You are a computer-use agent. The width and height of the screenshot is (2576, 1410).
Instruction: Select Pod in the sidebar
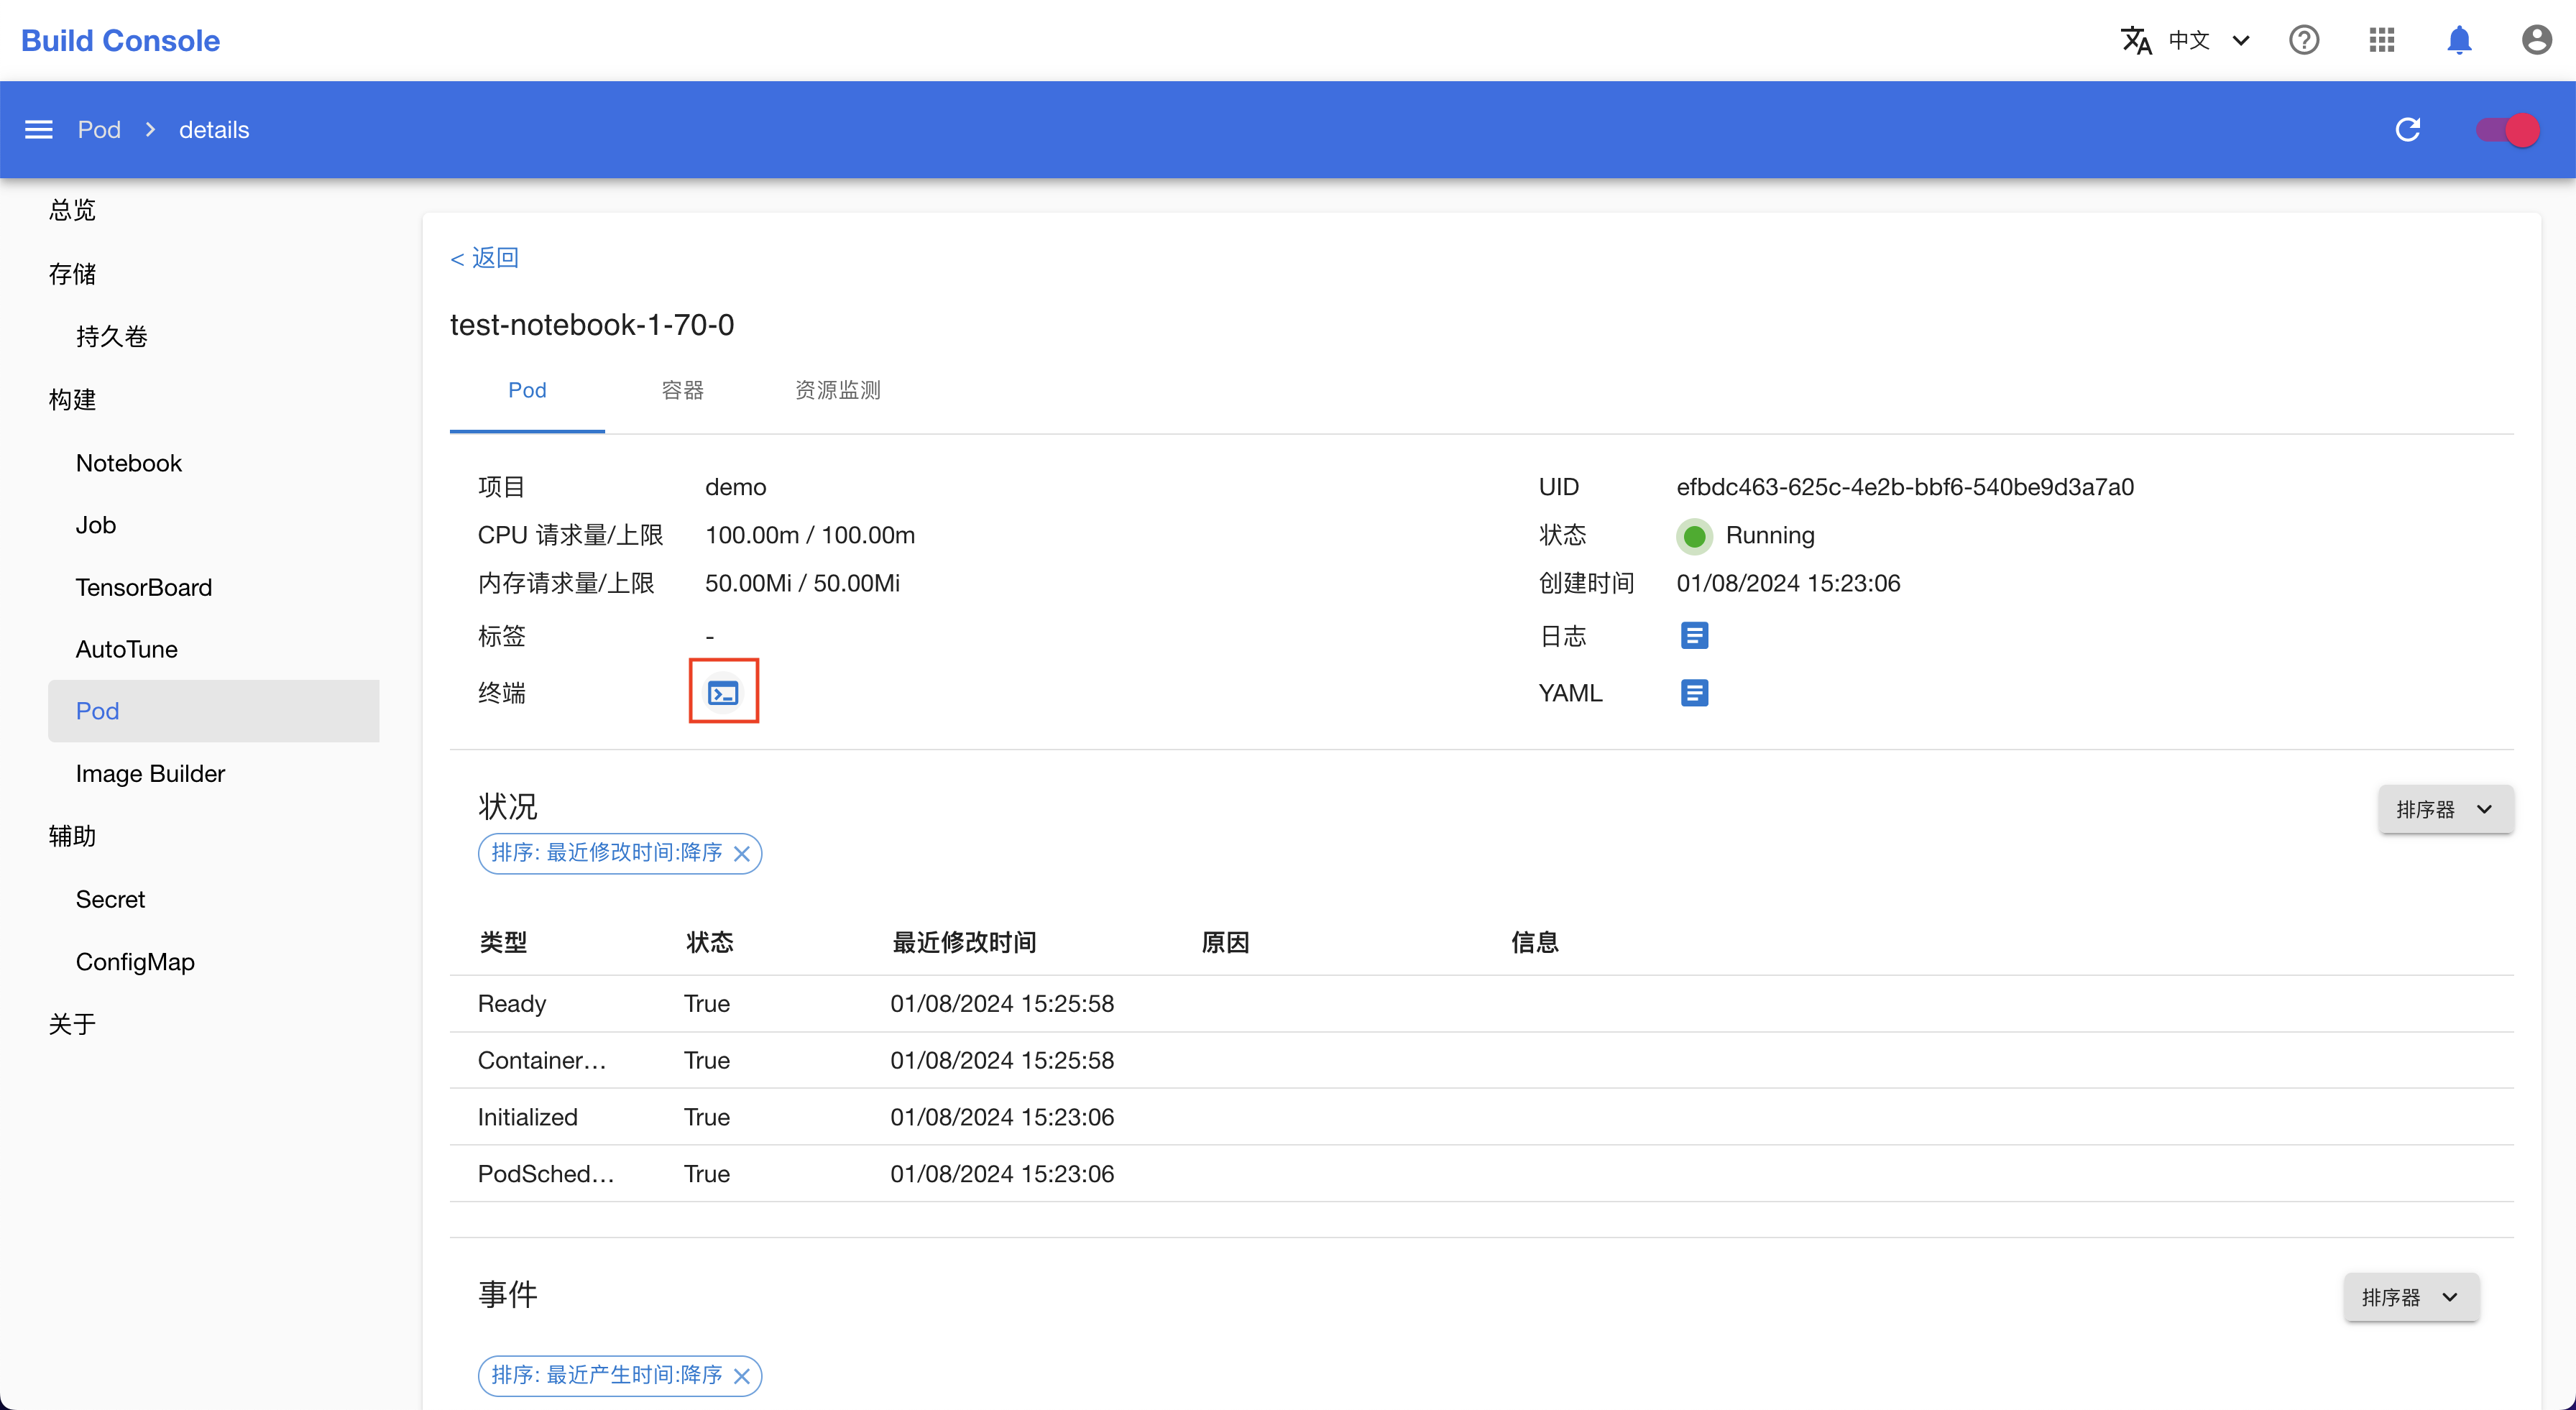pos(213,711)
